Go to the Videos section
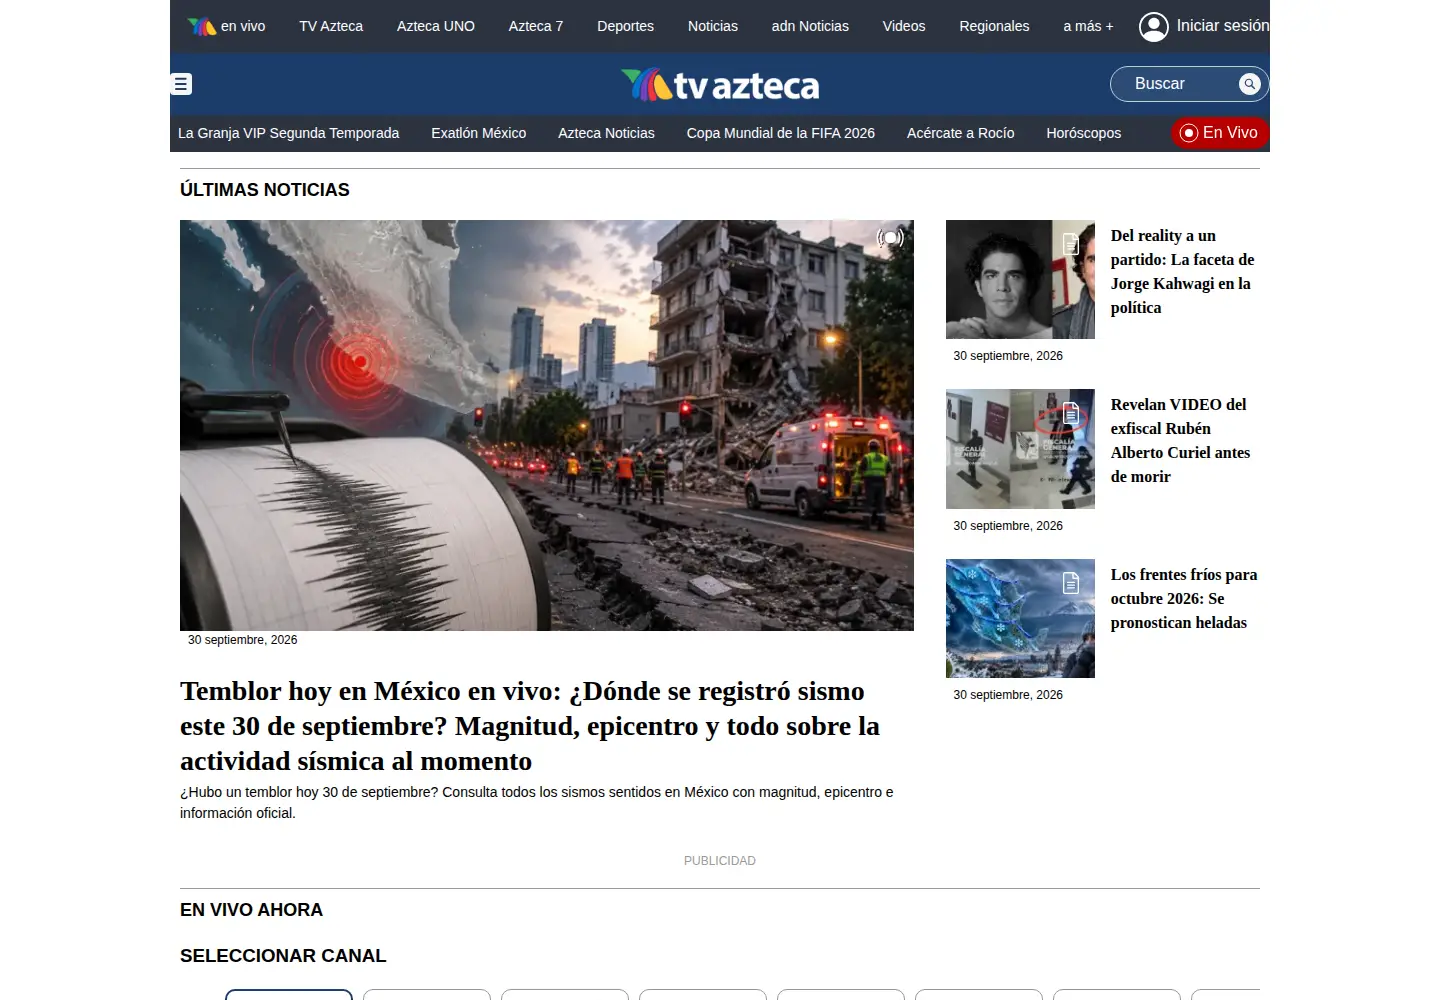 point(904,26)
